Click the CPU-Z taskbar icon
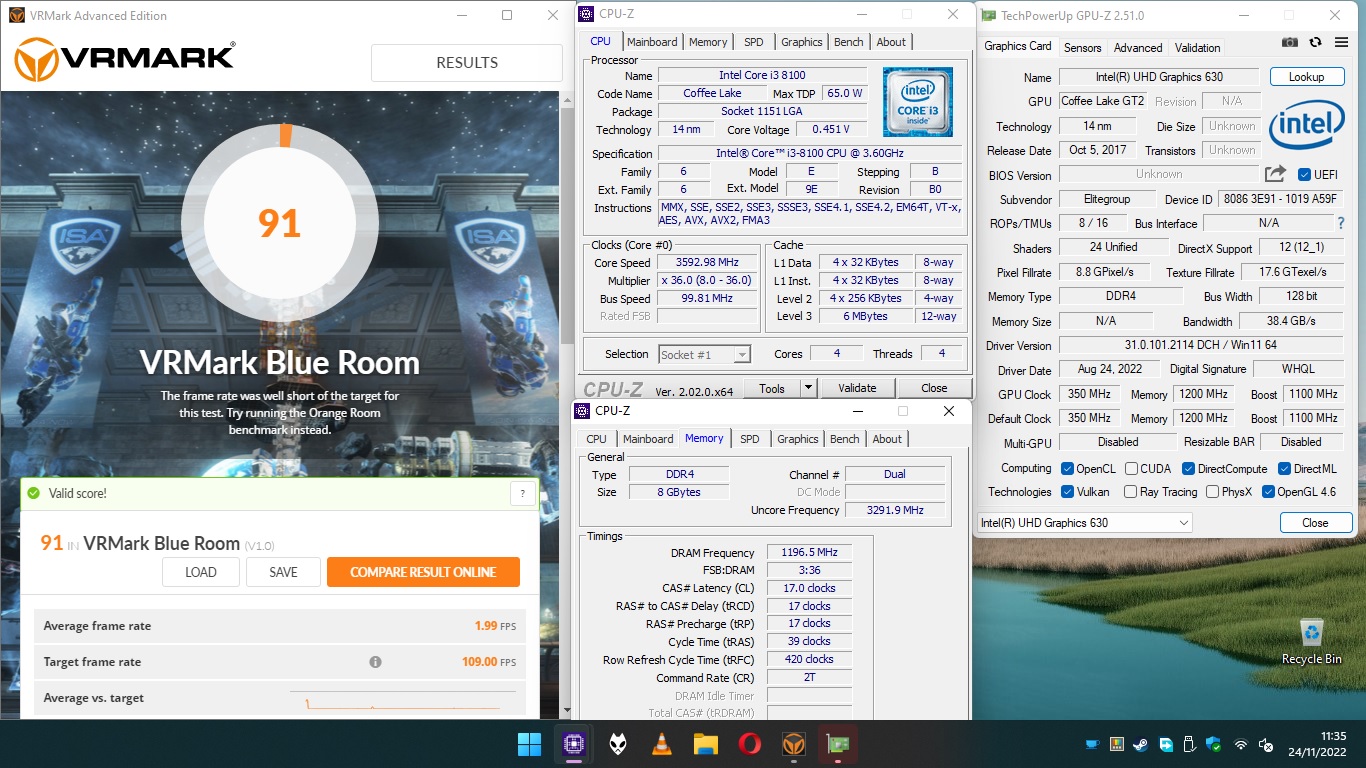Viewport: 1366px width, 768px height. pyautogui.click(x=573, y=744)
